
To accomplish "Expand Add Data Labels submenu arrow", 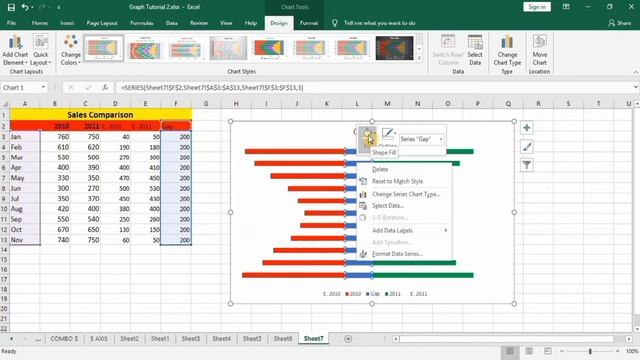I will (x=446, y=230).
